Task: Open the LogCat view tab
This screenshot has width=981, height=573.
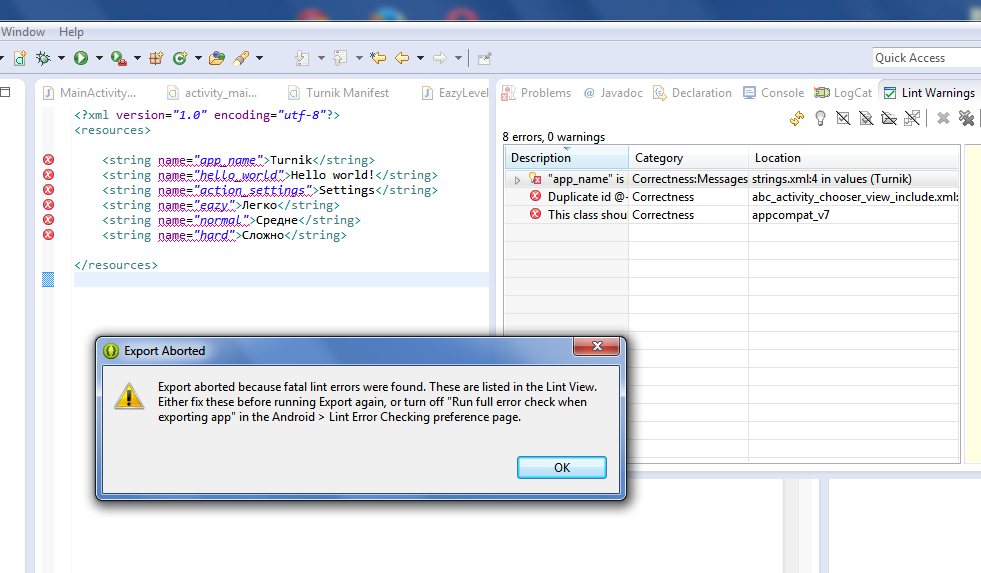Action: pos(843,93)
